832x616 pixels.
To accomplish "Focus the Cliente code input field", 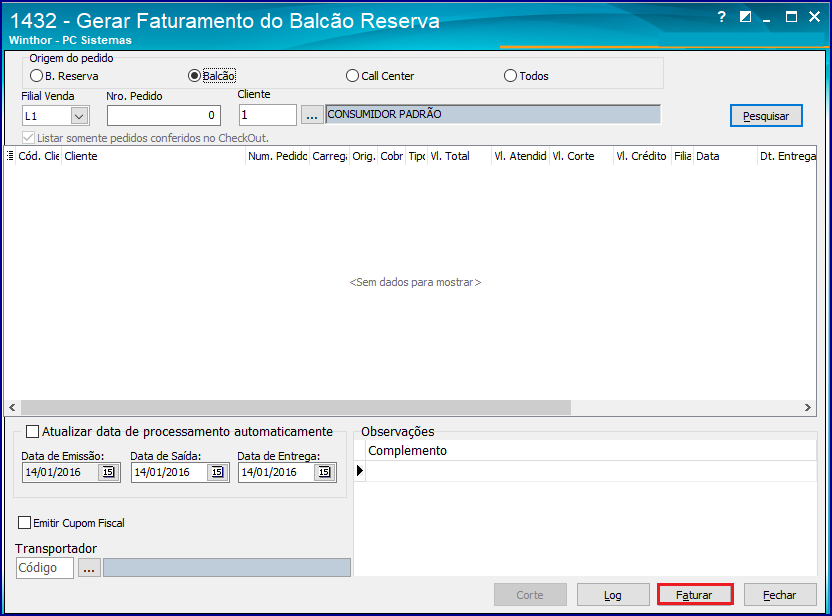I will pos(267,115).
